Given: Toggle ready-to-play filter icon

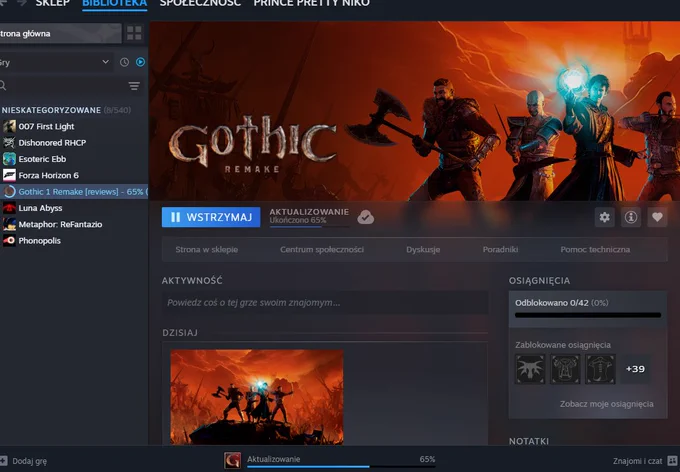Looking at the screenshot, I should click(141, 62).
